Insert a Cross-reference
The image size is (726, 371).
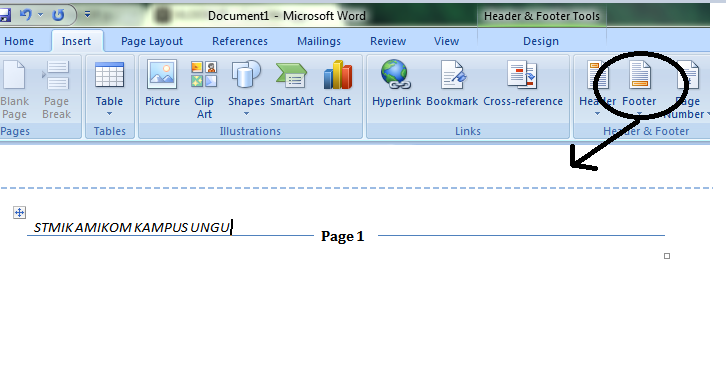(x=523, y=84)
